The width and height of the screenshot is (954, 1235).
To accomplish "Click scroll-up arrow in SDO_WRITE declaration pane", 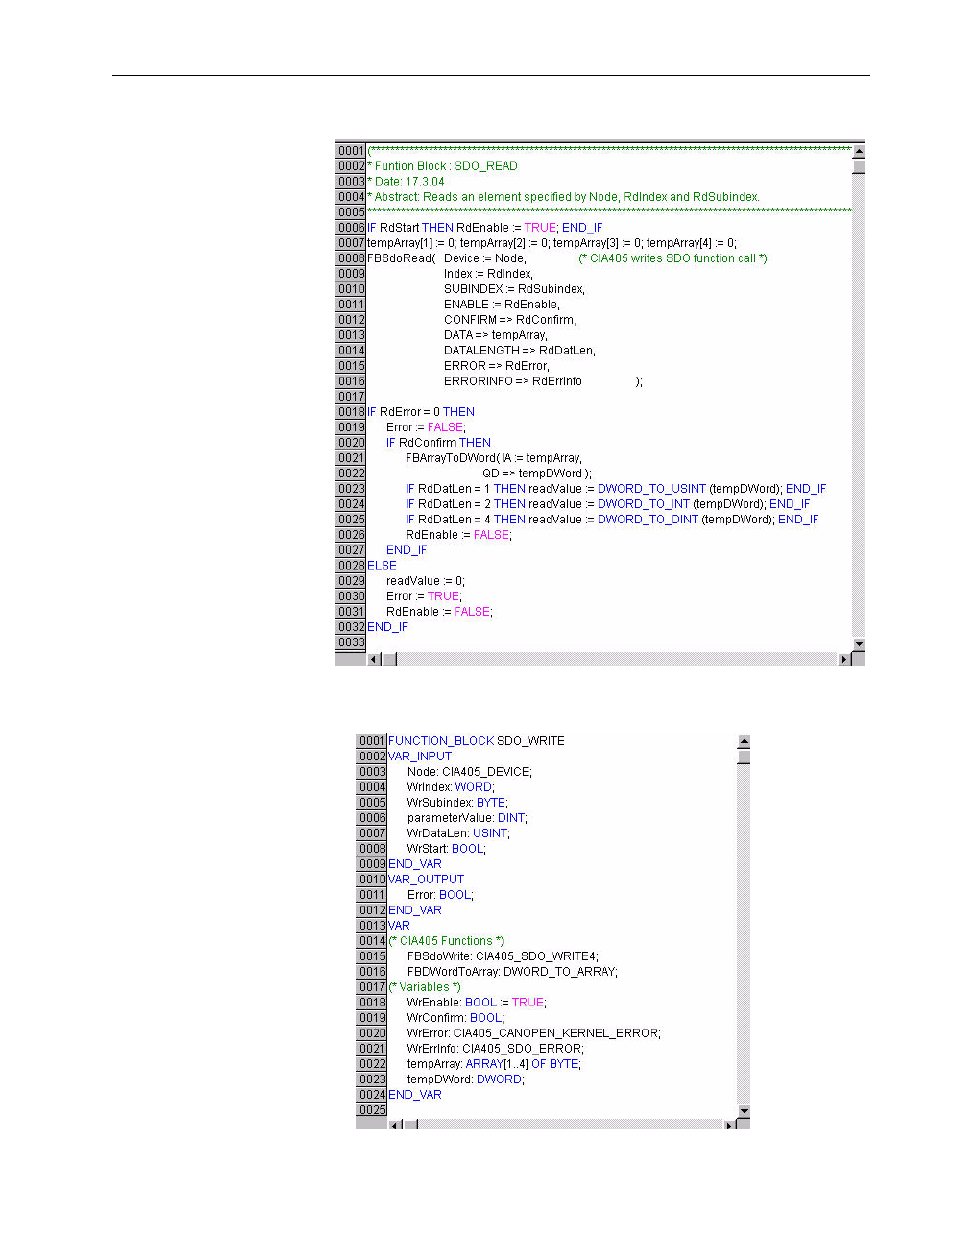I will [744, 741].
